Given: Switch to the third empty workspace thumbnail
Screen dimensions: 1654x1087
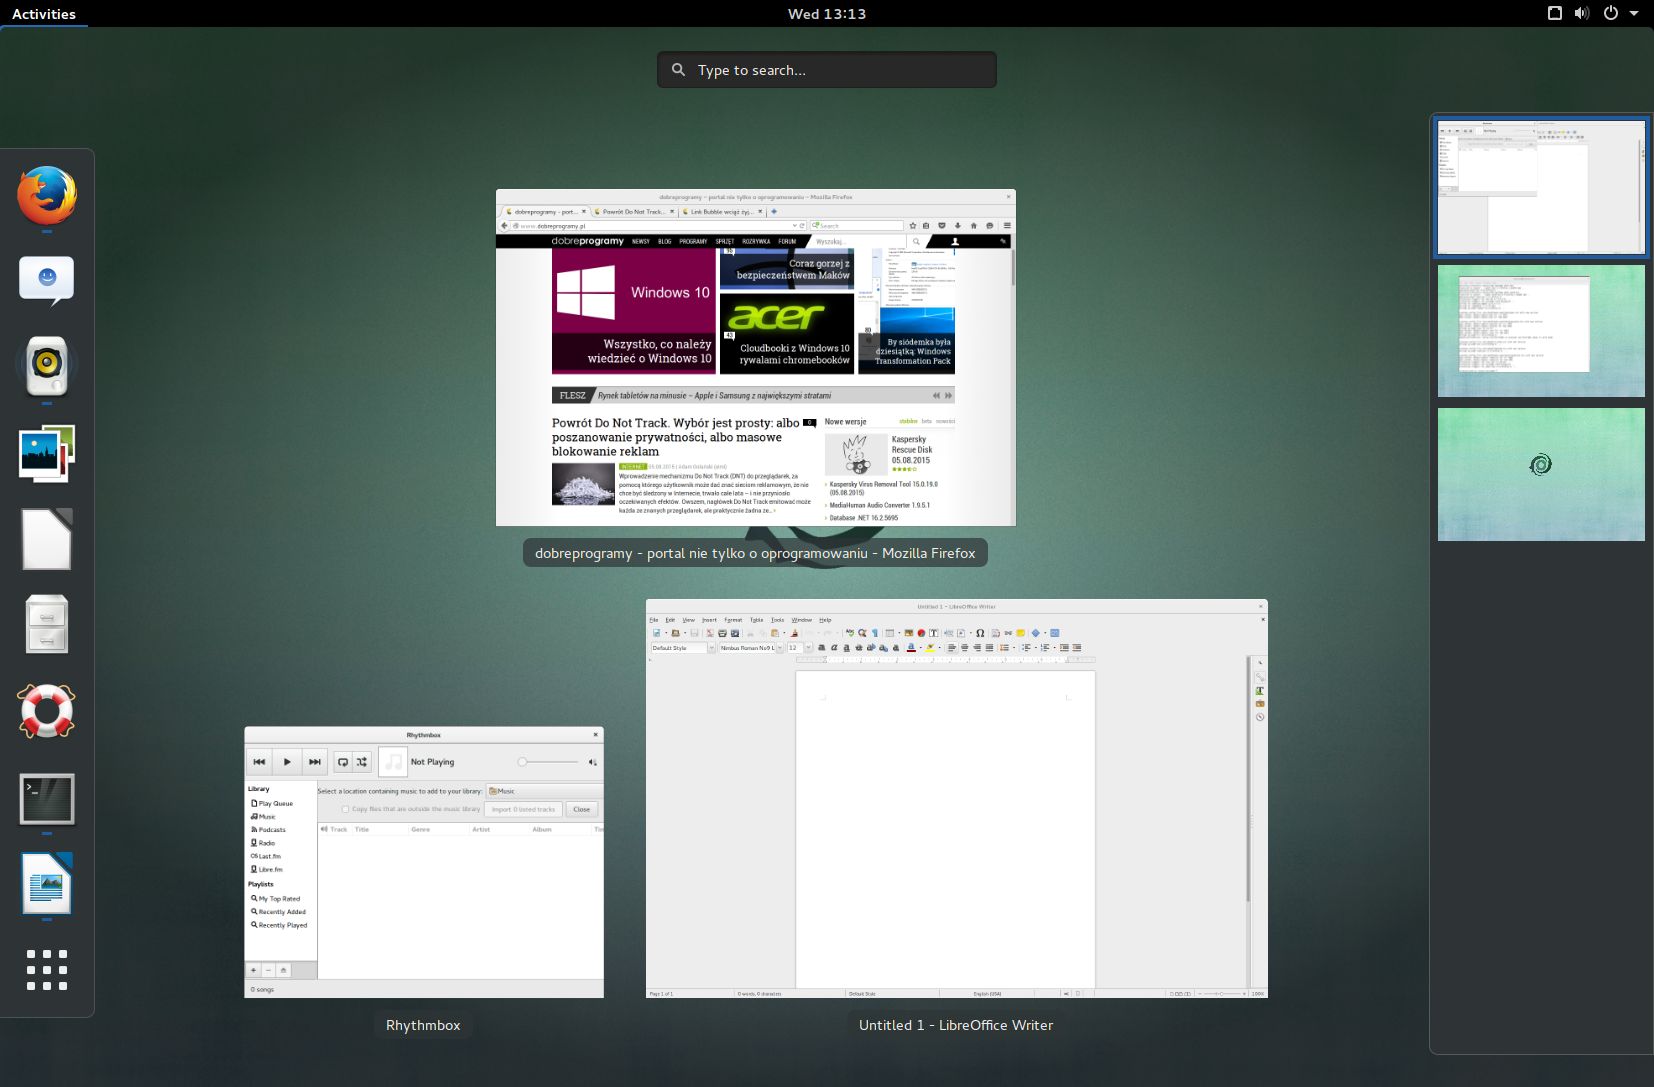Looking at the screenshot, I should [x=1540, y=474].
